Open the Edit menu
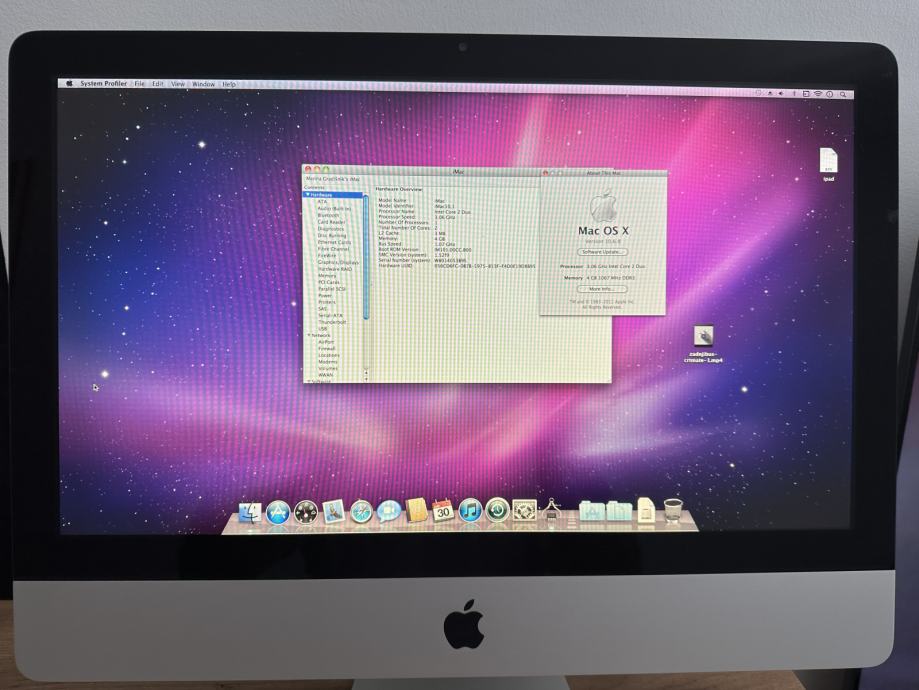This screenshot has width=919, height=690. [158, 84]
